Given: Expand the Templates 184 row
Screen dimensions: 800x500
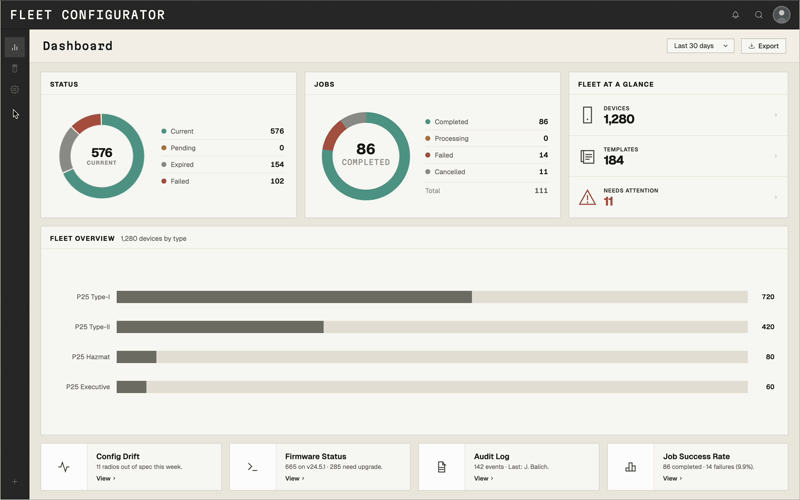Looking at the screenshot, I should pyautogui.click(x=678, y=156).
